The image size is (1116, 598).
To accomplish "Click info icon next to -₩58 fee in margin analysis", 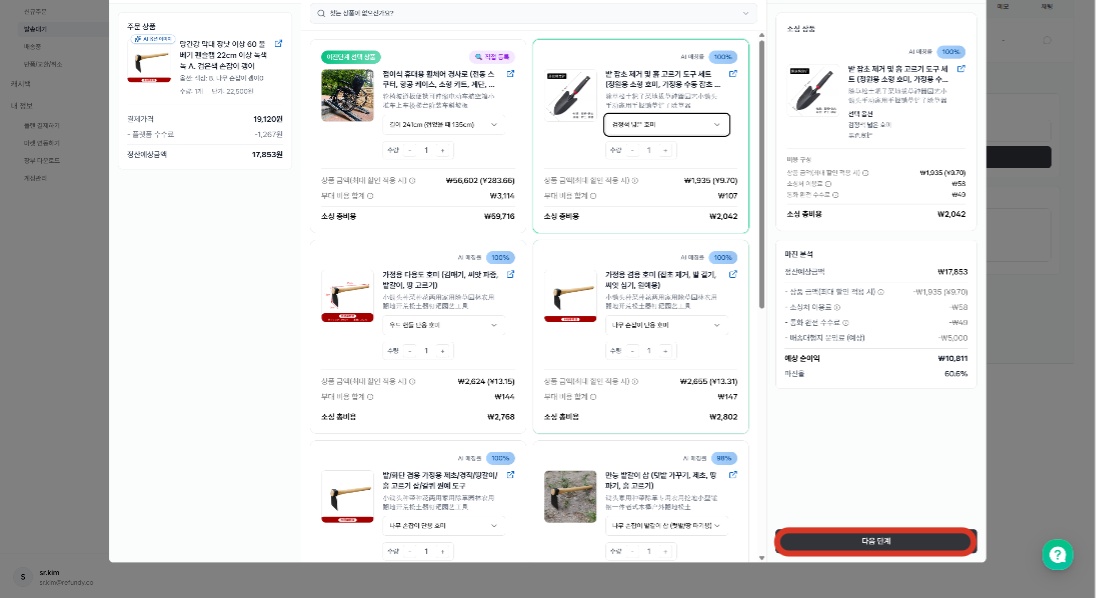I will click(x=837, y=308).
